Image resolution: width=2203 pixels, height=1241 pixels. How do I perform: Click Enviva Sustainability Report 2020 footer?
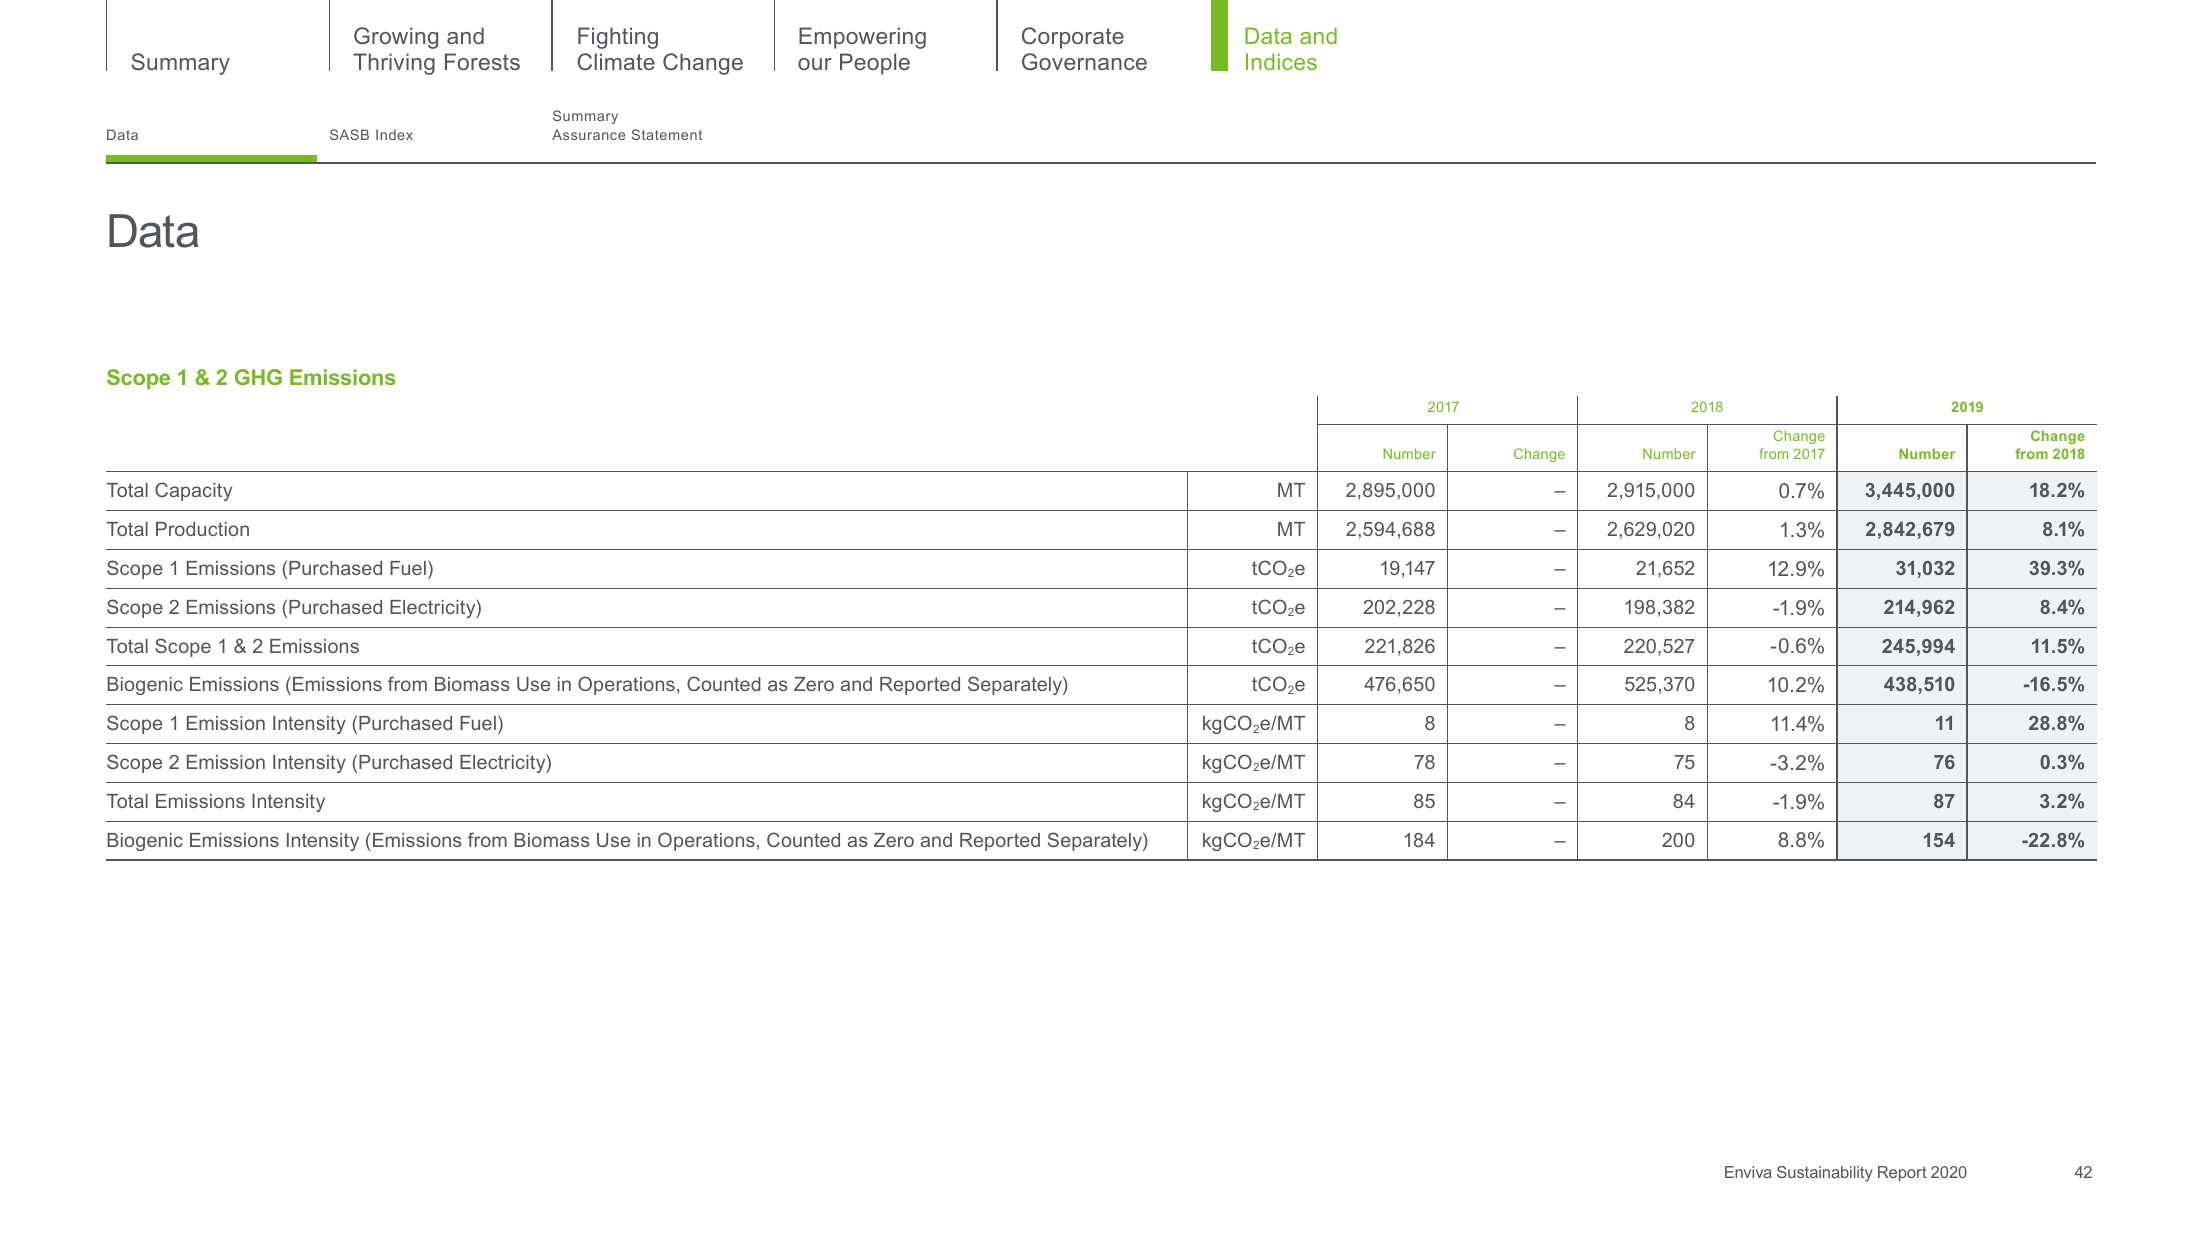(x=1845, y=1172)
